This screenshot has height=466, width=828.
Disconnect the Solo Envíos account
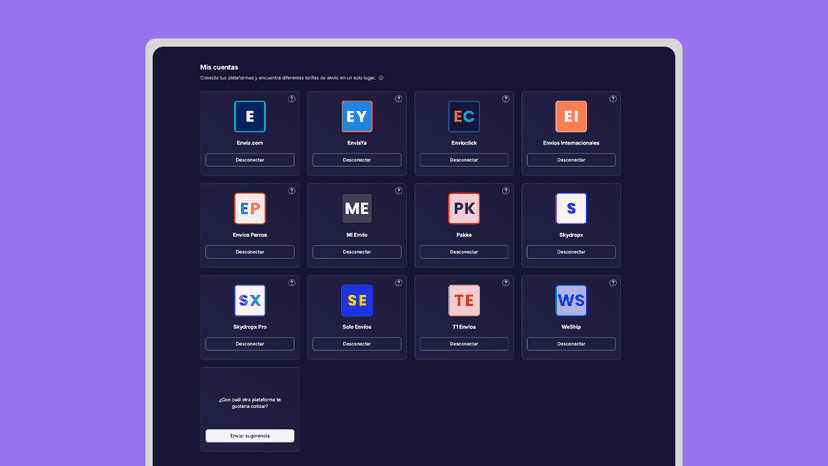click(x=357, y=343)
